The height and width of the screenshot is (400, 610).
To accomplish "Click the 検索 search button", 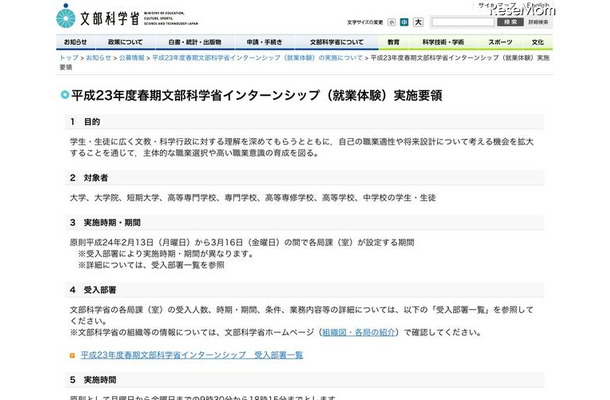I will 510,22.
